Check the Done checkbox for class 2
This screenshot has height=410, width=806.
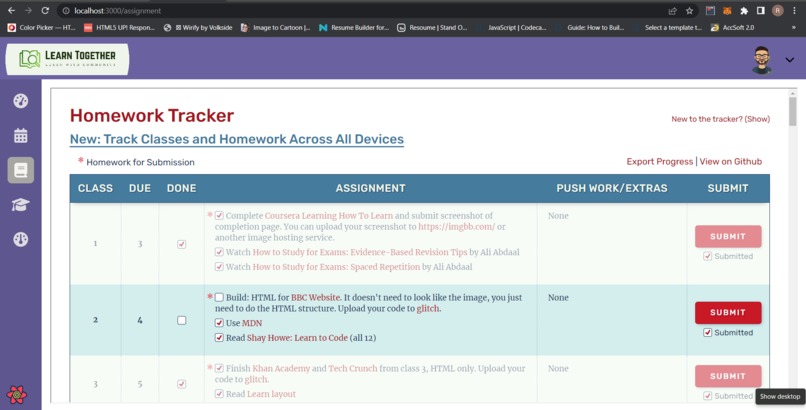tap(181, 320)
